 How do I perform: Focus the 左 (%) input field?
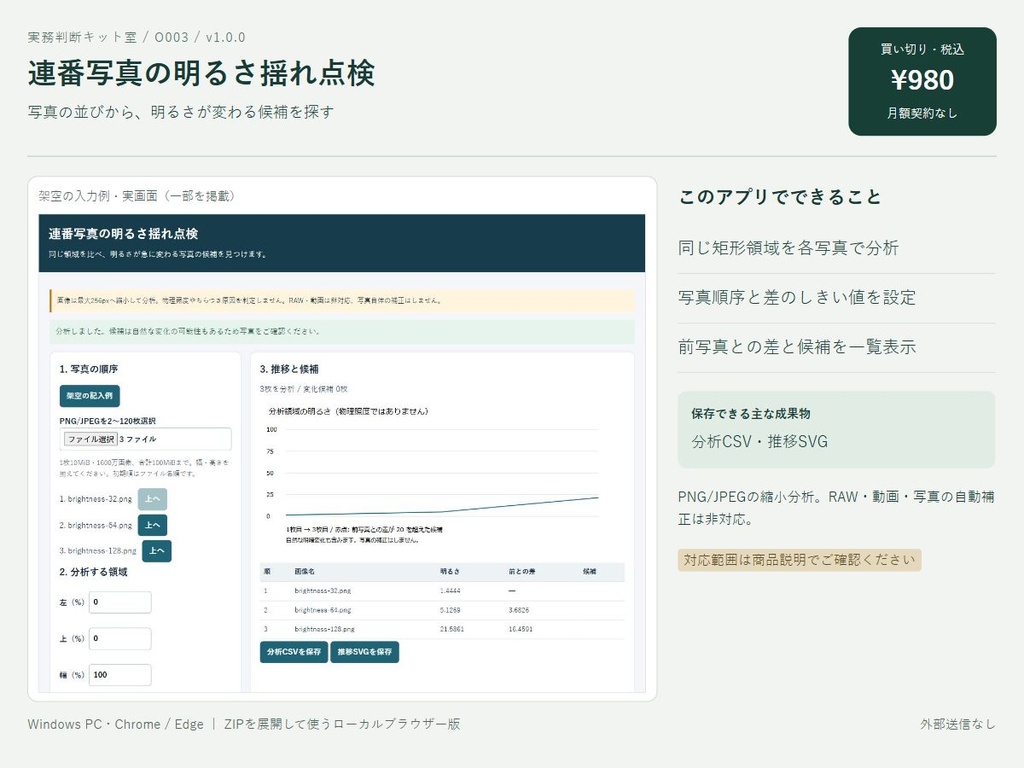[120, 602]
